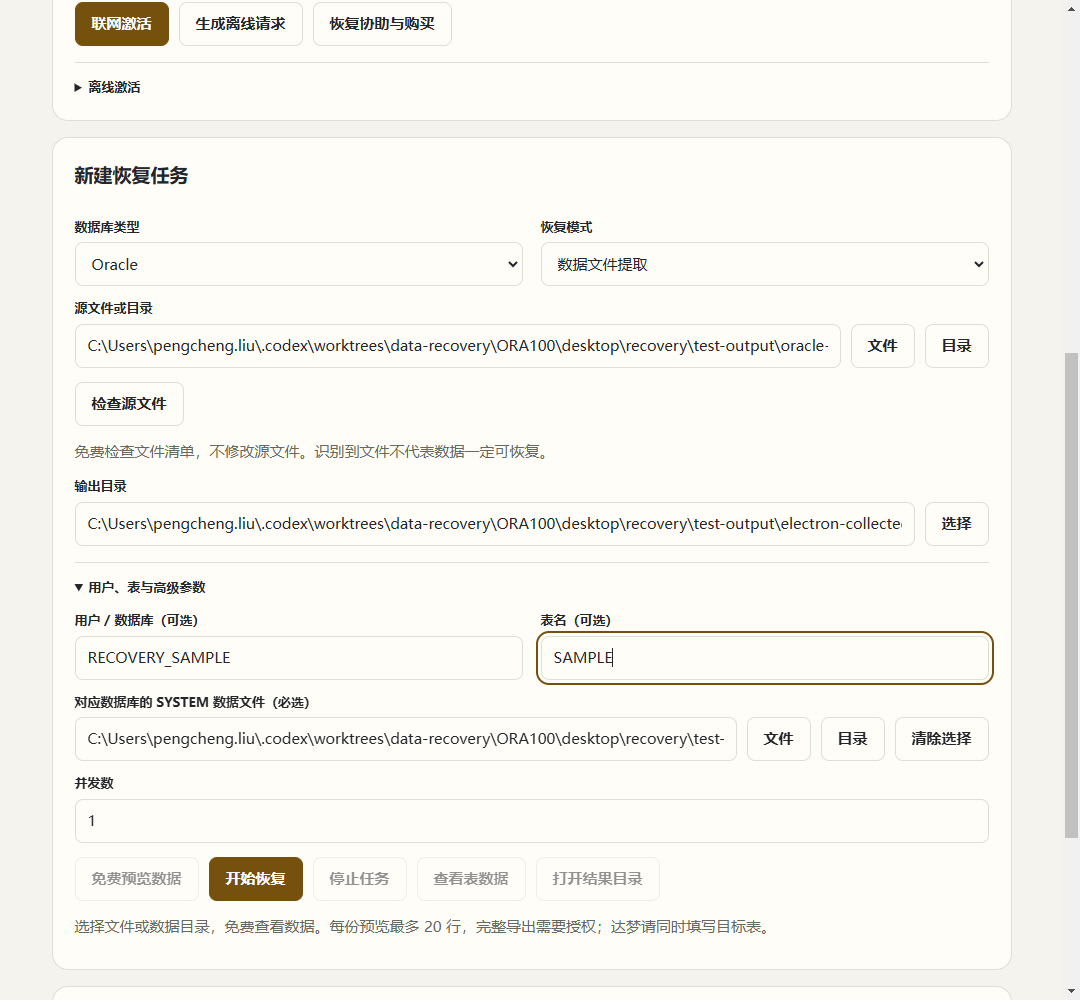Click the 联网激活 button
This screenshot has height=1000, width=1080.
121,24
